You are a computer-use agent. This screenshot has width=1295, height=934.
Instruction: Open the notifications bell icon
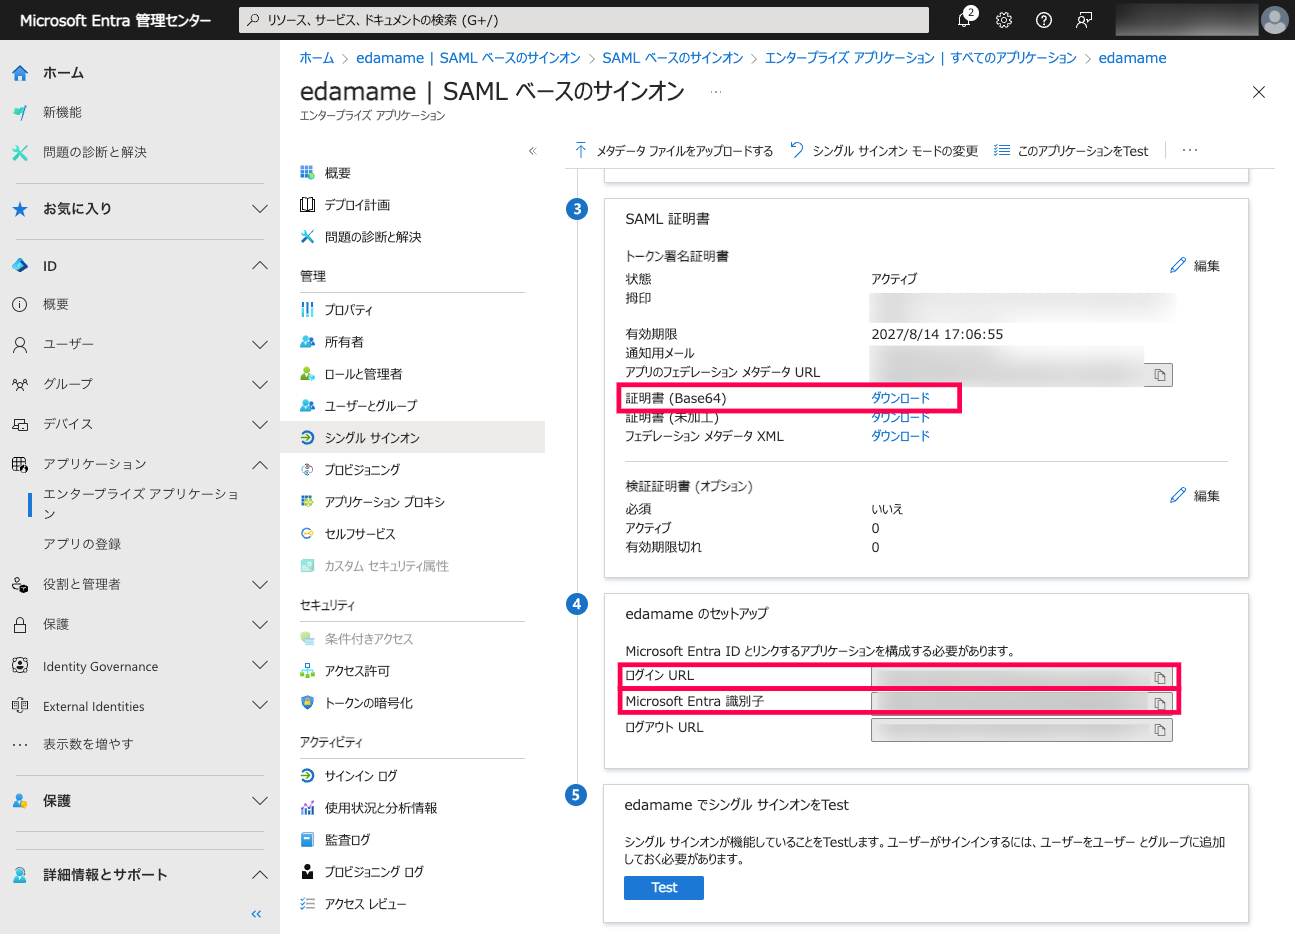(x=965, y=19)
